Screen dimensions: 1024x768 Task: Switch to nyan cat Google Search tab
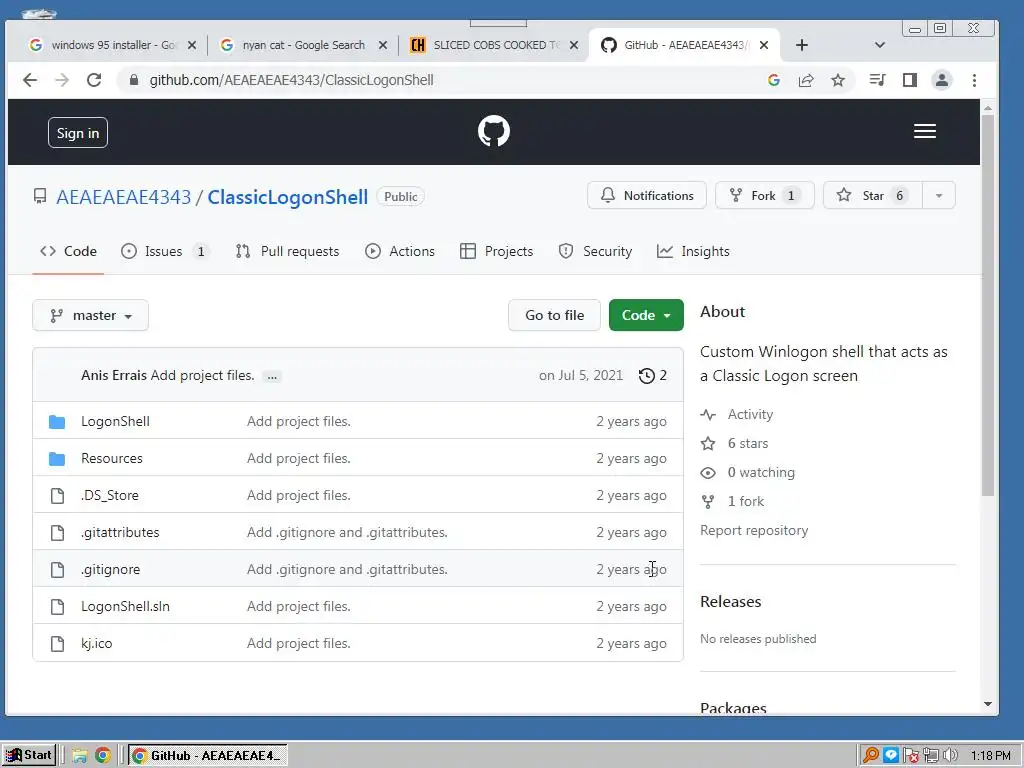pos(304,45)
